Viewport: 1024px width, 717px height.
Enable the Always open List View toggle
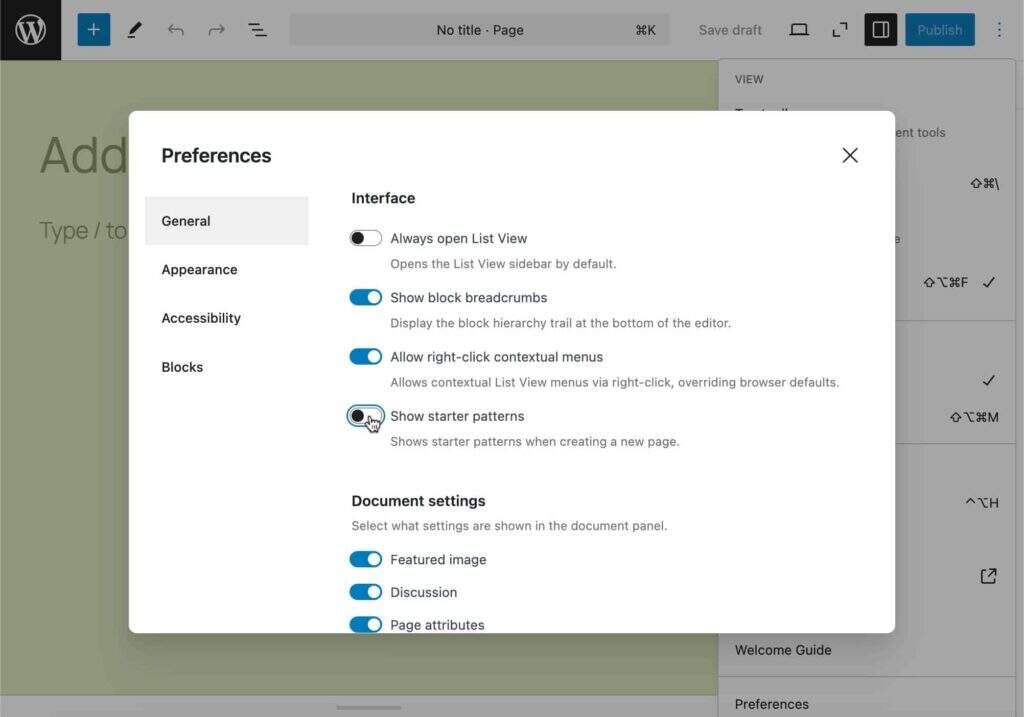click(x=366, y=238)
